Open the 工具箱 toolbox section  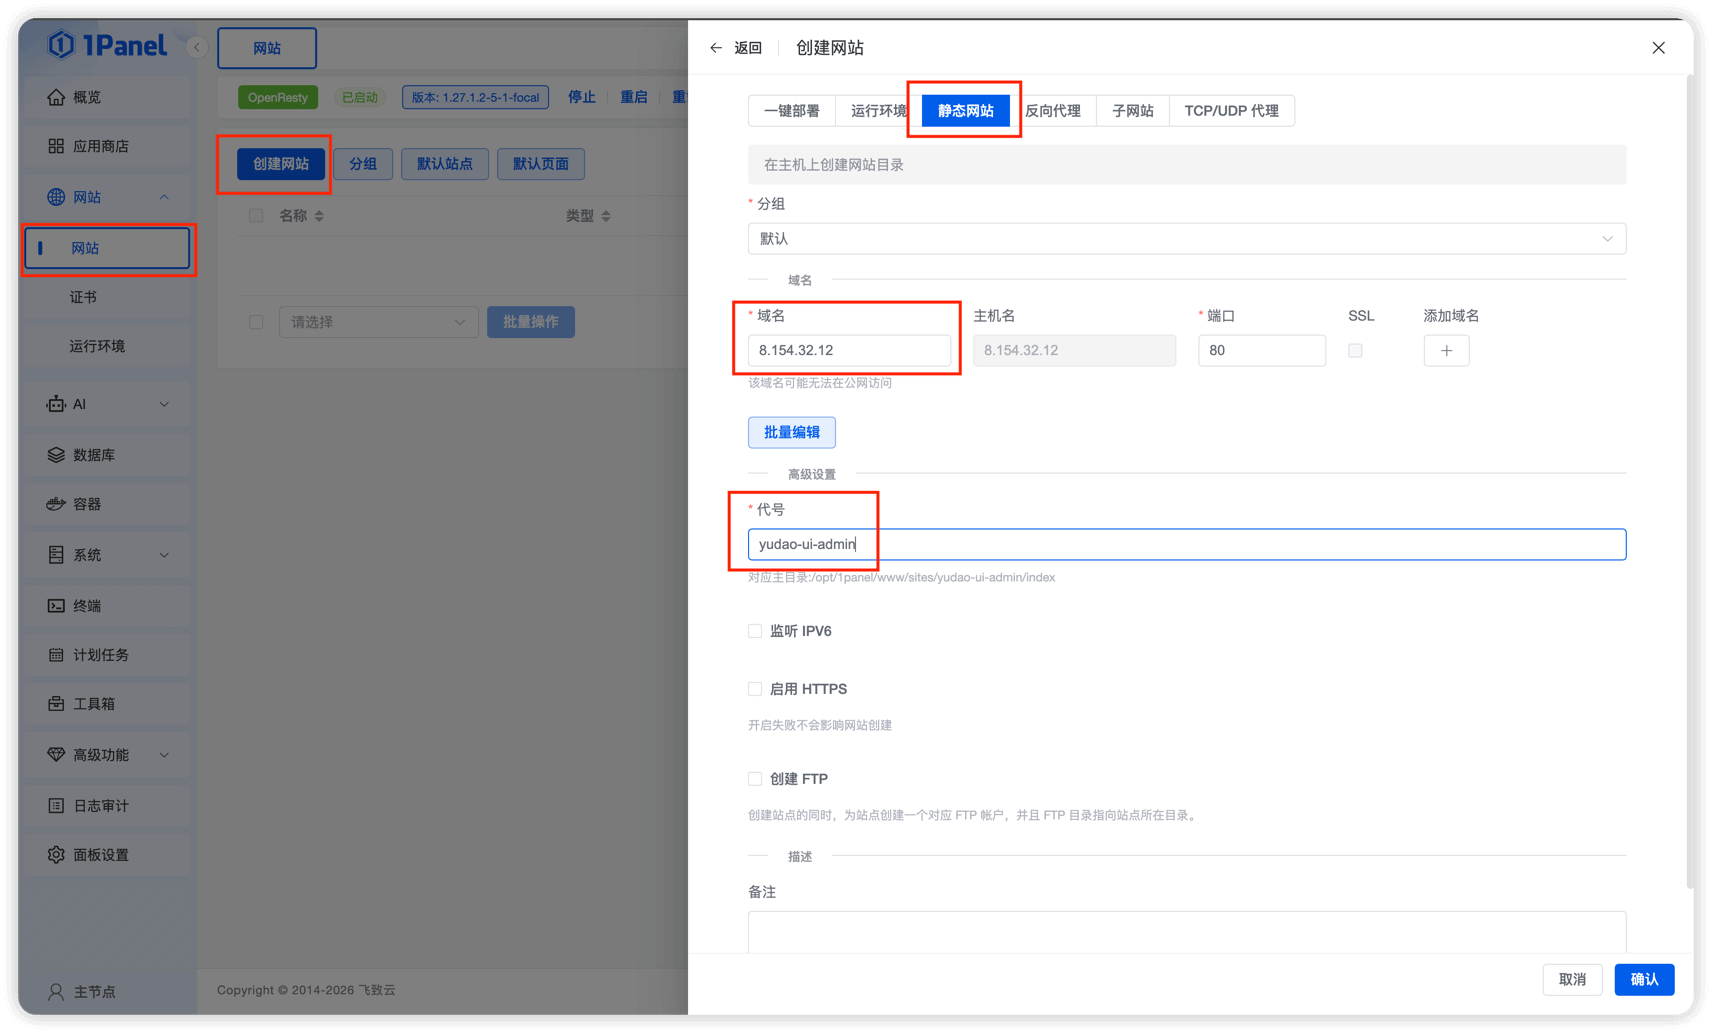click(93, 704)
